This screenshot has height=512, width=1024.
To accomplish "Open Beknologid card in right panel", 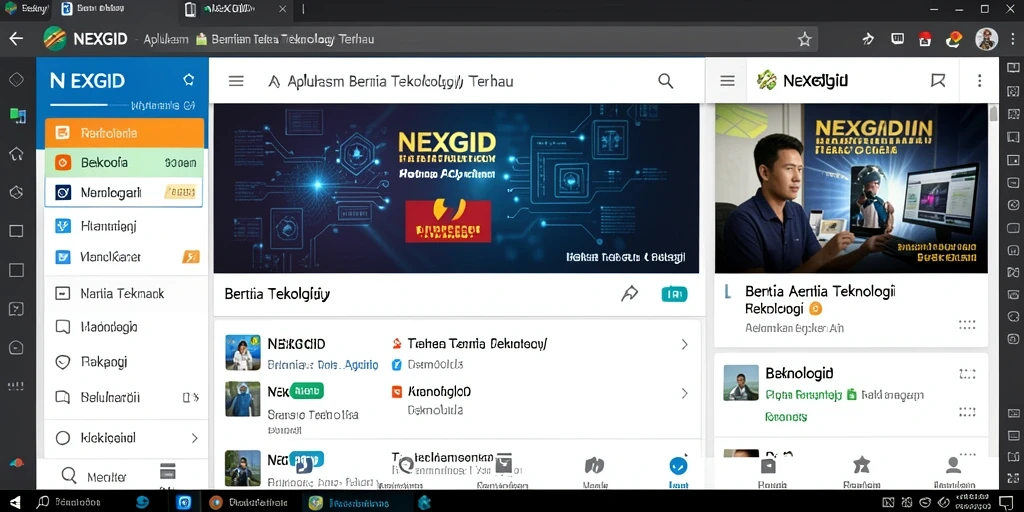I will 850,395.
